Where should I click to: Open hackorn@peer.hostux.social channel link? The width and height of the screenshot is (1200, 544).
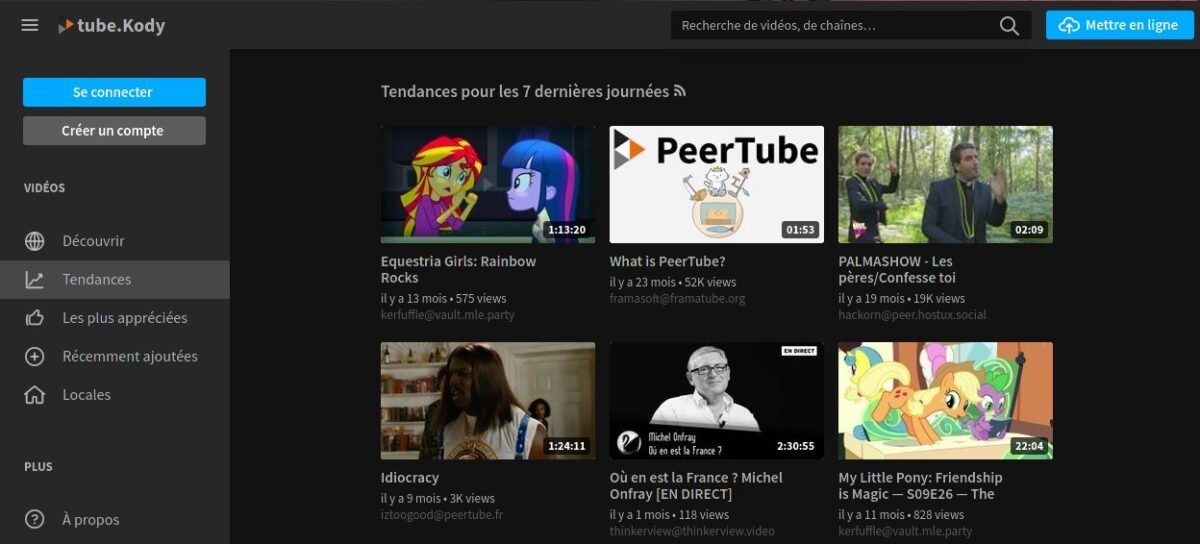click(912, 315)
